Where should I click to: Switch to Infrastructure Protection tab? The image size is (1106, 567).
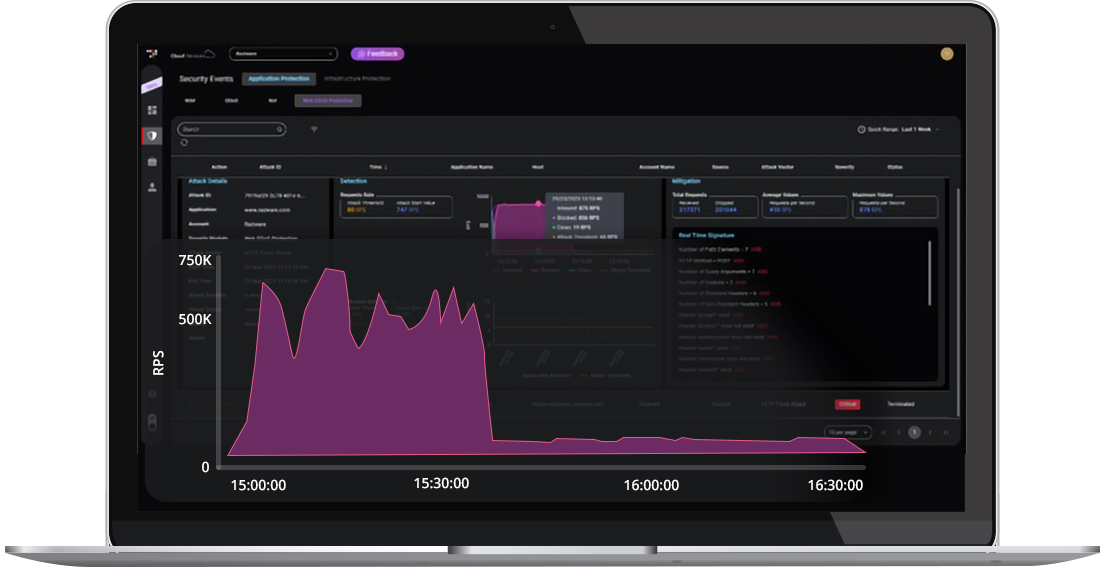(357, 79)
